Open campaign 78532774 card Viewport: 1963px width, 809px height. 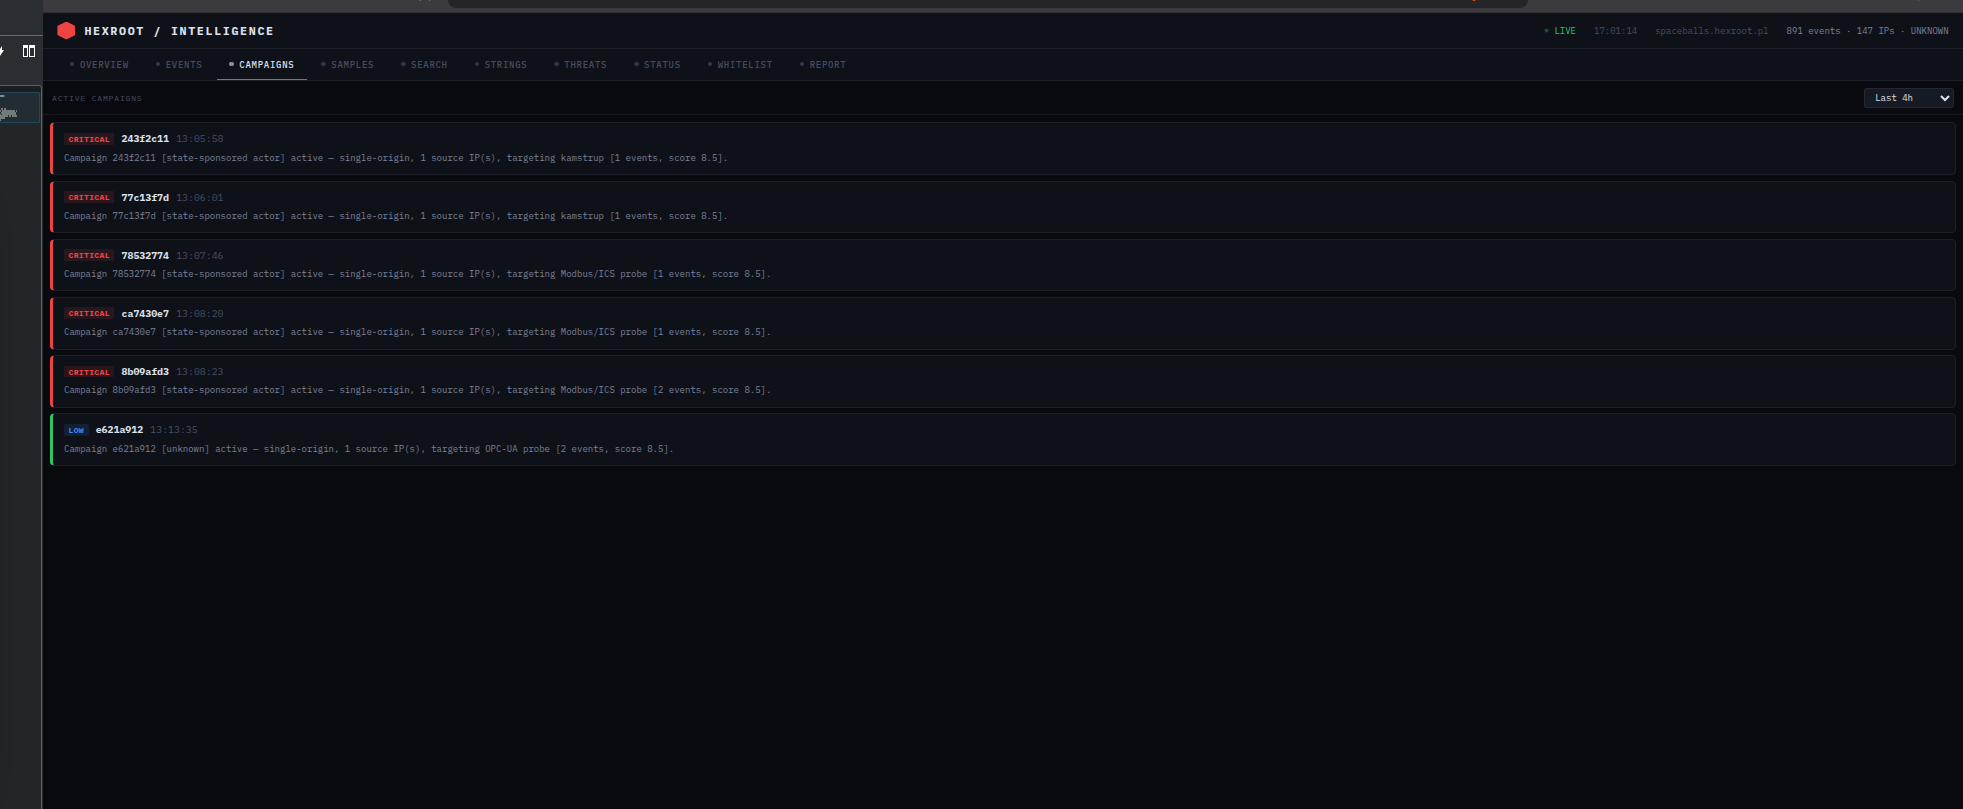point(1002,265)
